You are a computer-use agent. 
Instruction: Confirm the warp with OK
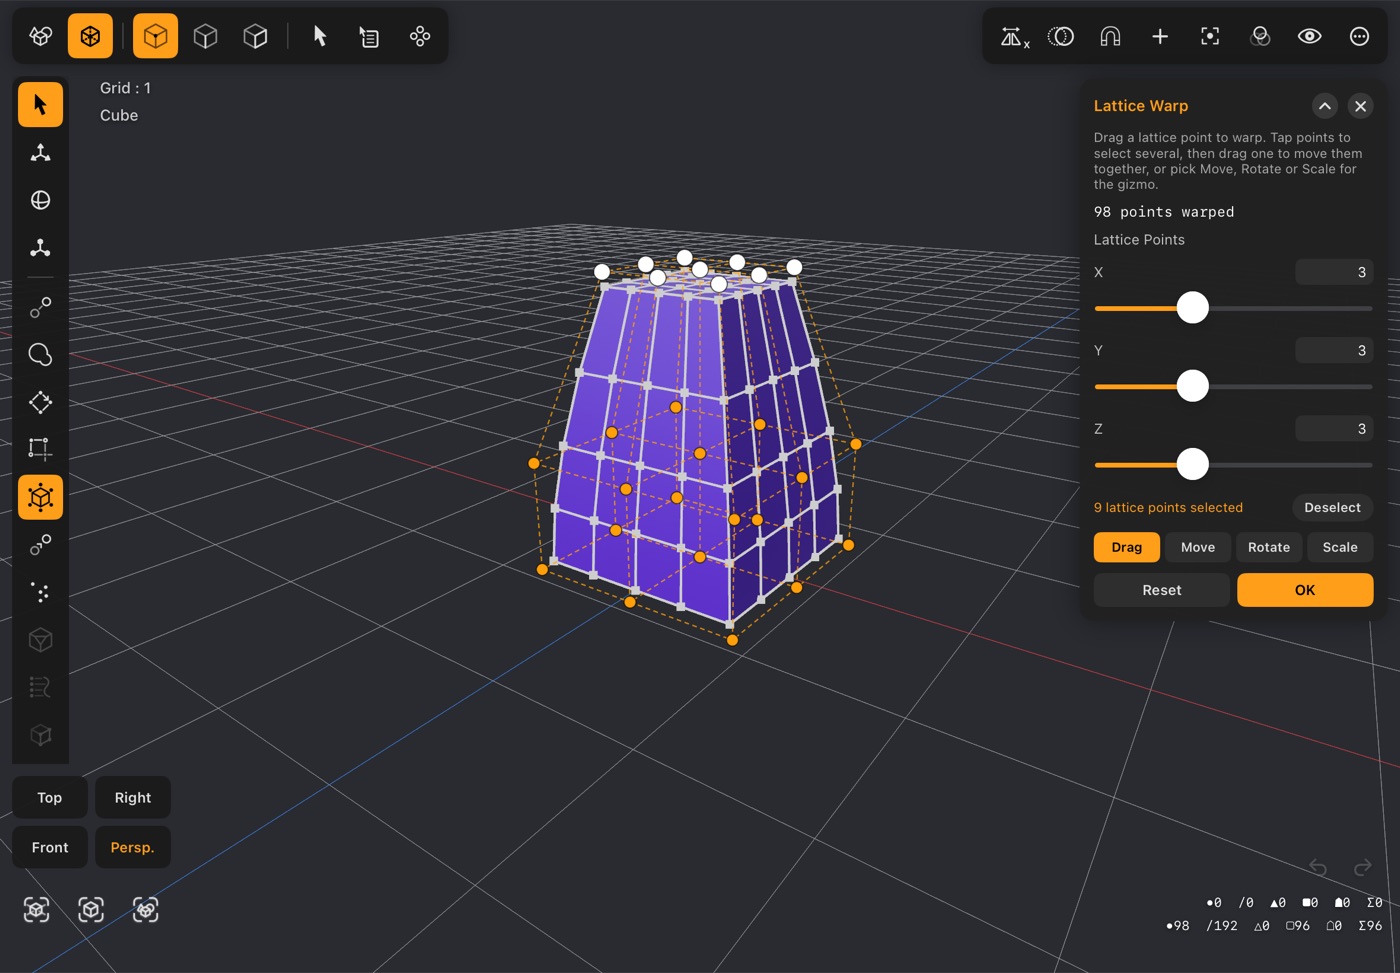[x=1305, y=590]
